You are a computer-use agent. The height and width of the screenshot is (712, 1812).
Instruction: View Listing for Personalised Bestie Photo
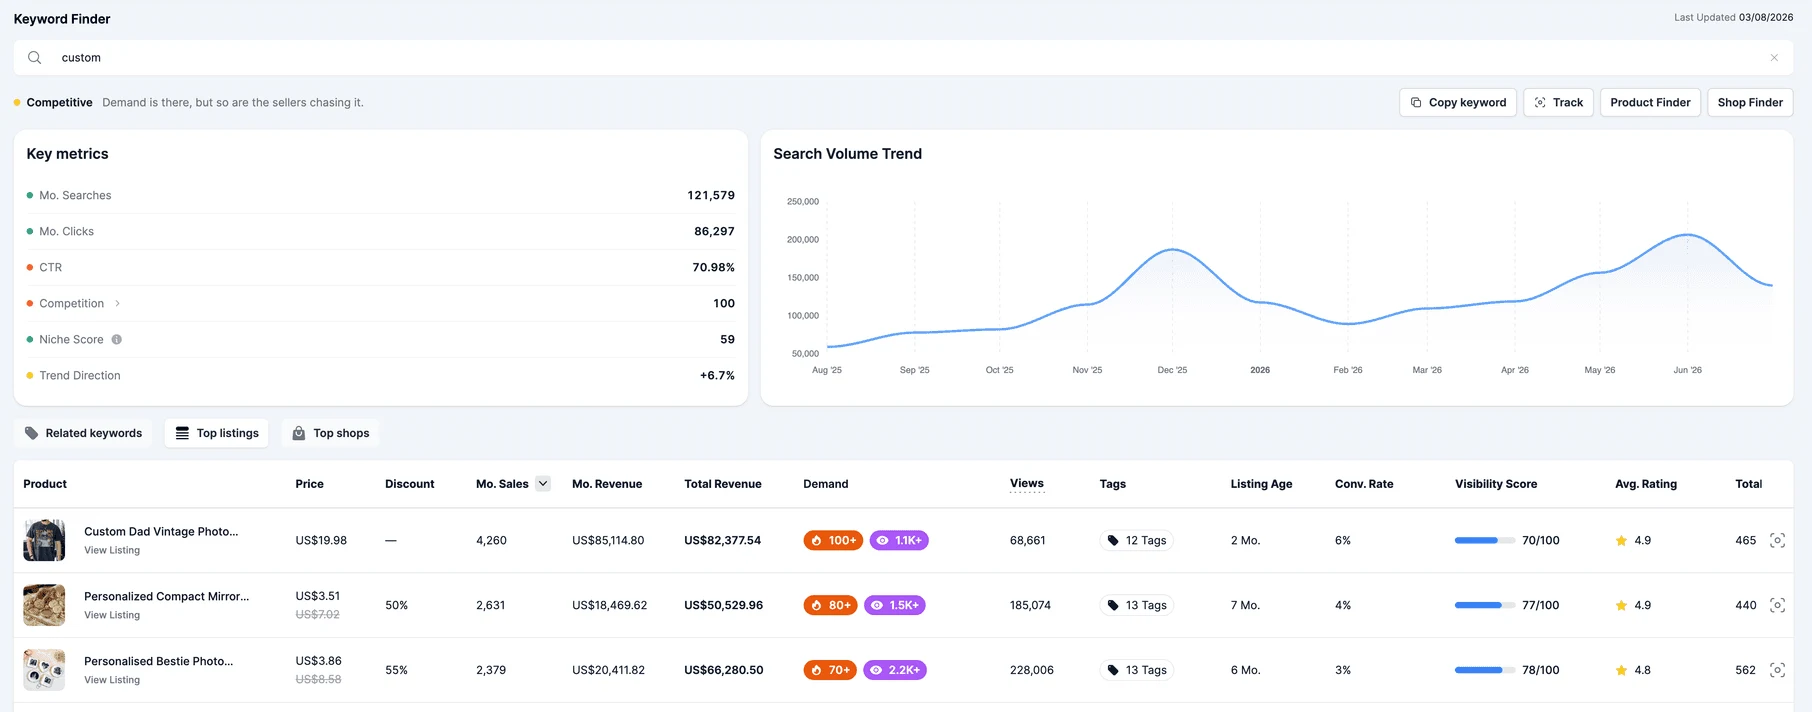pyautogui.click(x=112, y=680)
